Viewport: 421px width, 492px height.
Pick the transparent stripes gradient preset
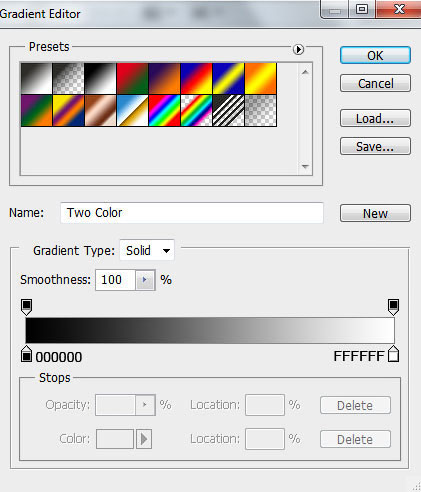229,111
